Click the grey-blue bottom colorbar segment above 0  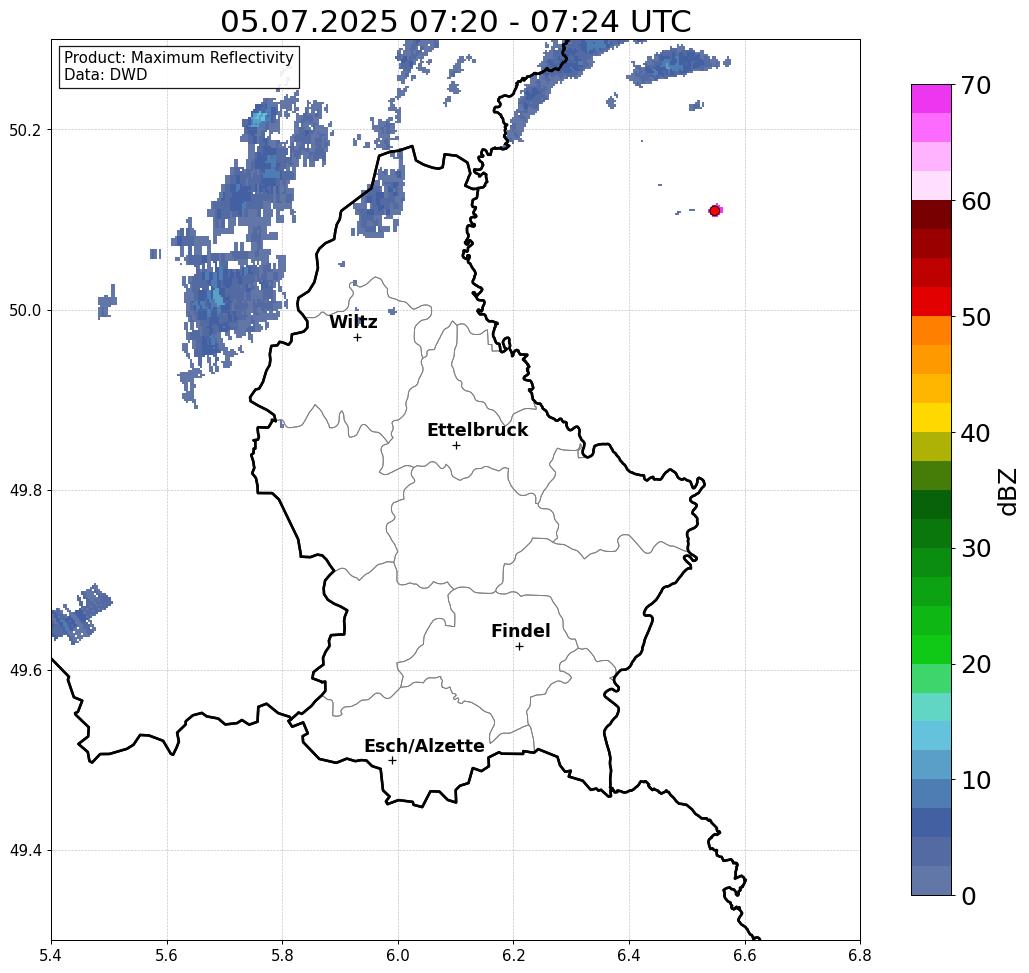[x=931, y=880]
